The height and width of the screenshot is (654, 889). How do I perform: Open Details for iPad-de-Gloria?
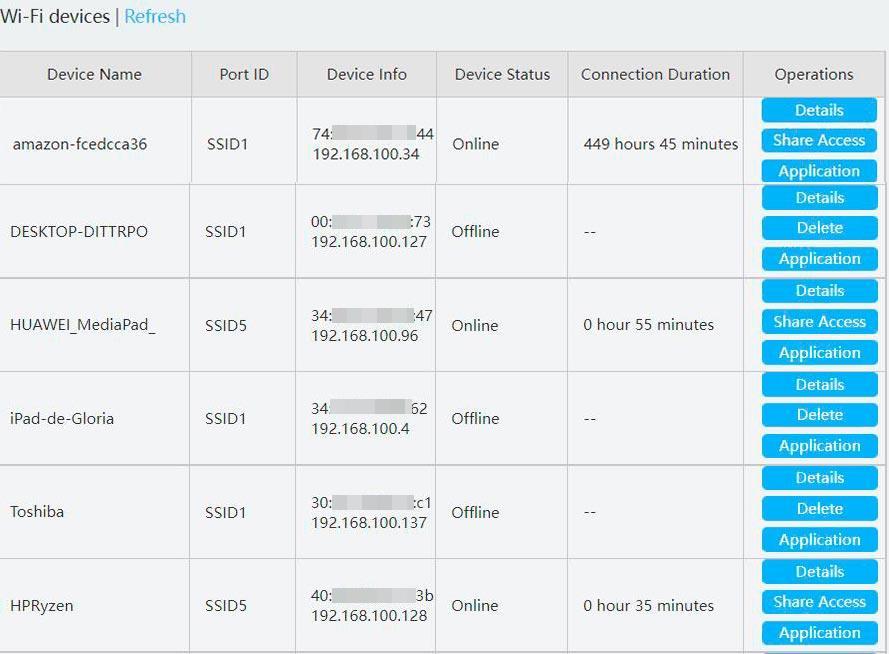pos(820,384)
